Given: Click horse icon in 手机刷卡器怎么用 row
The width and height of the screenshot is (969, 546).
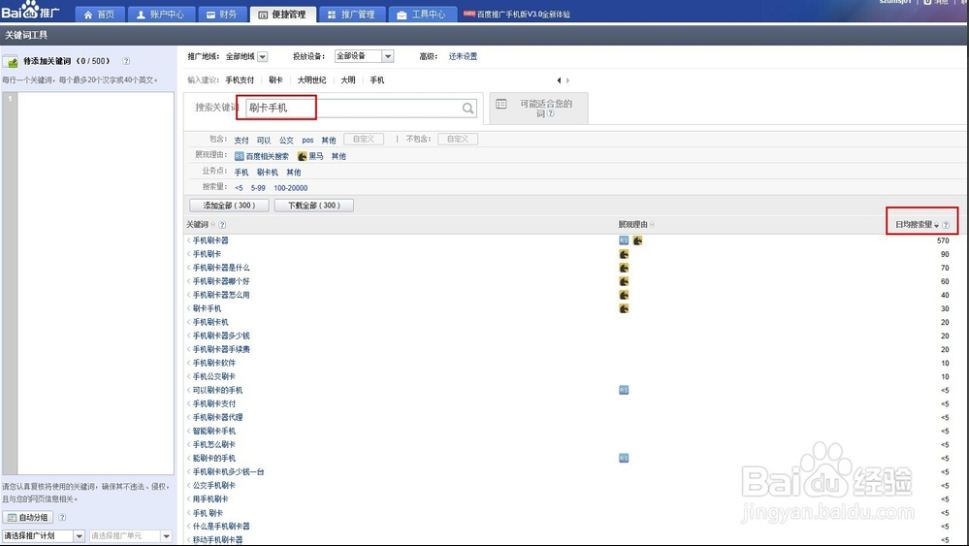Looking at the screenshot, I should [624, 295].
